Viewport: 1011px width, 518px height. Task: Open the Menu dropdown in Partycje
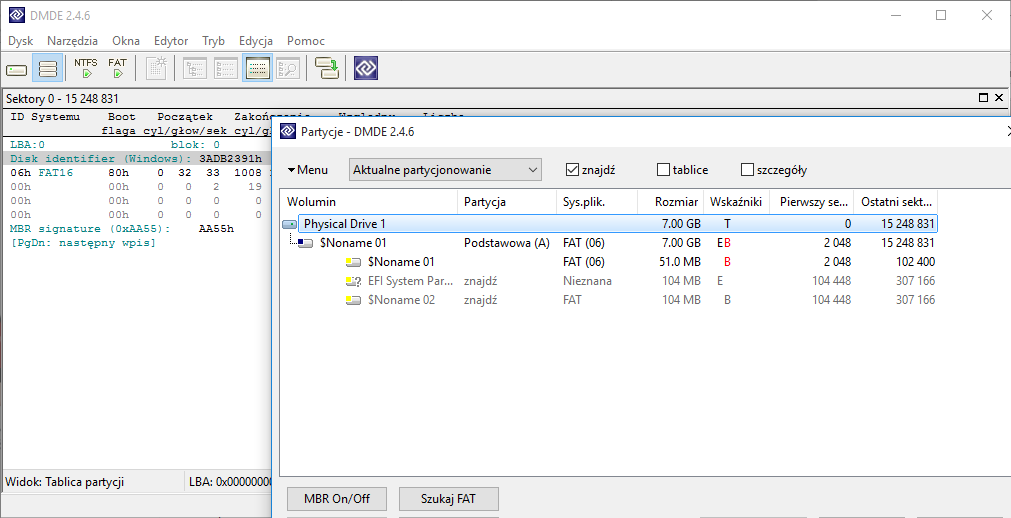pyautogui.click(x=308, y=170)
